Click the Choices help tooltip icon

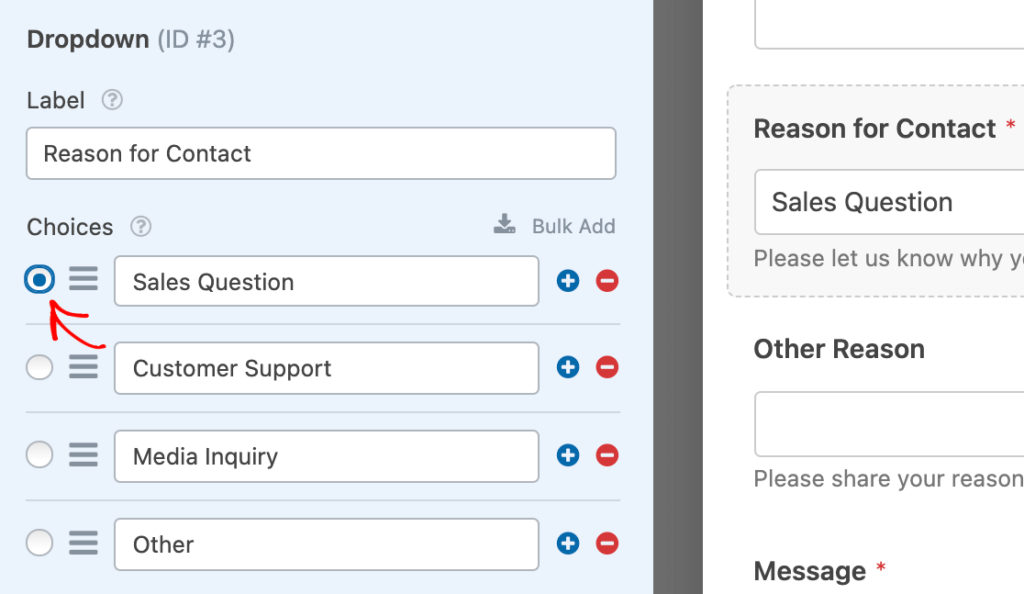141,227
